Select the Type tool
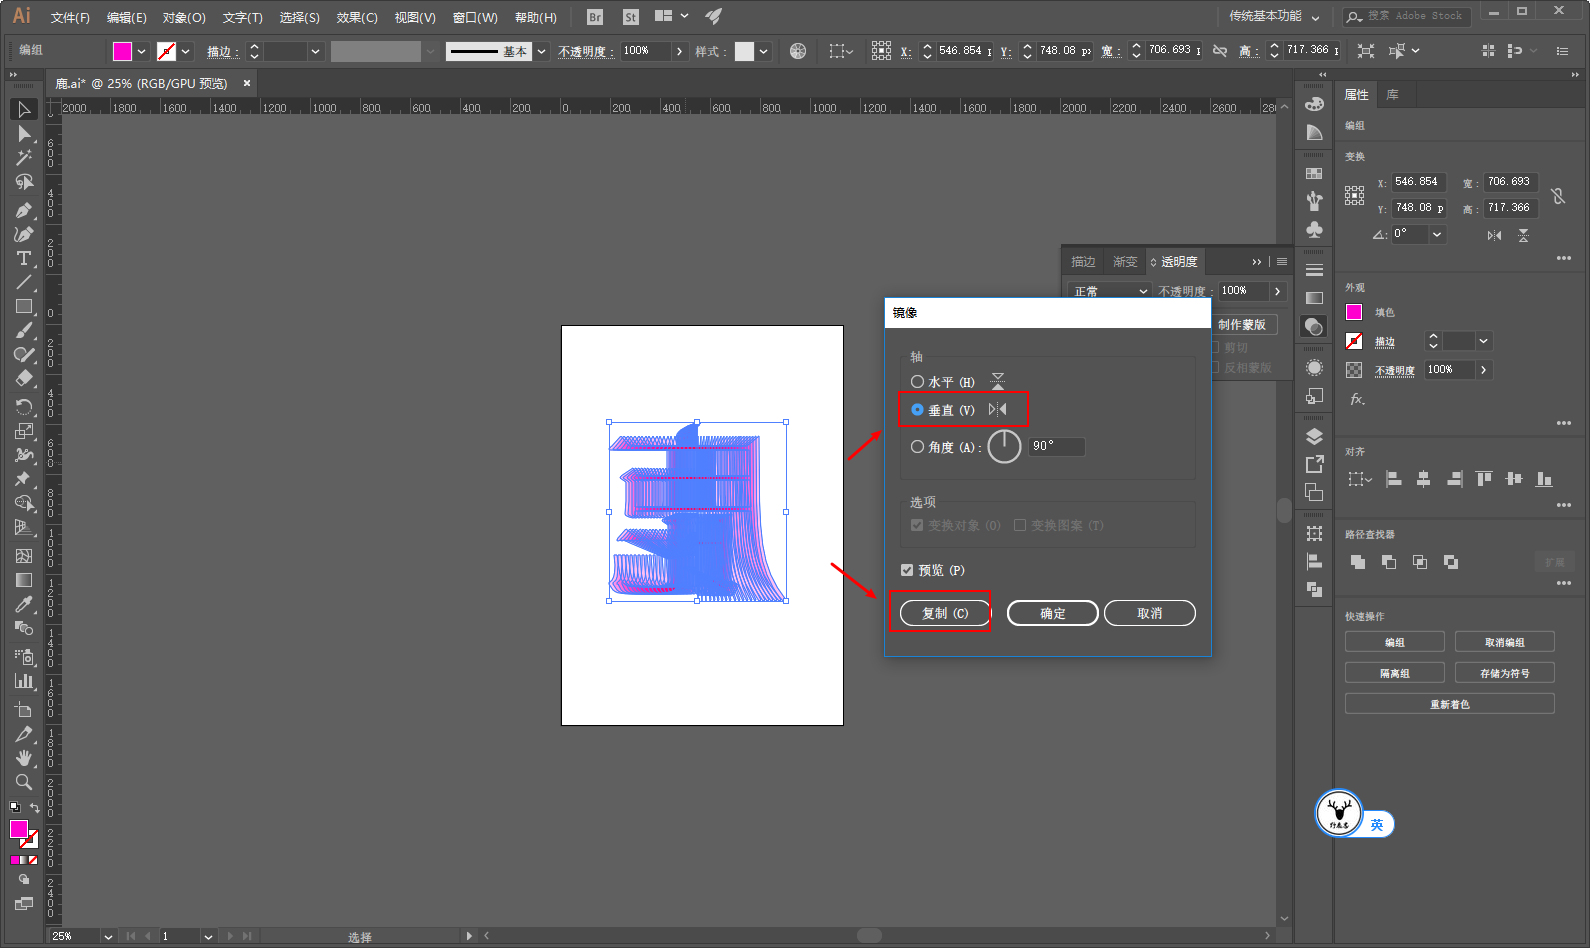The image size is (1590, 948). pyautogui.click(x=24, y=259)
